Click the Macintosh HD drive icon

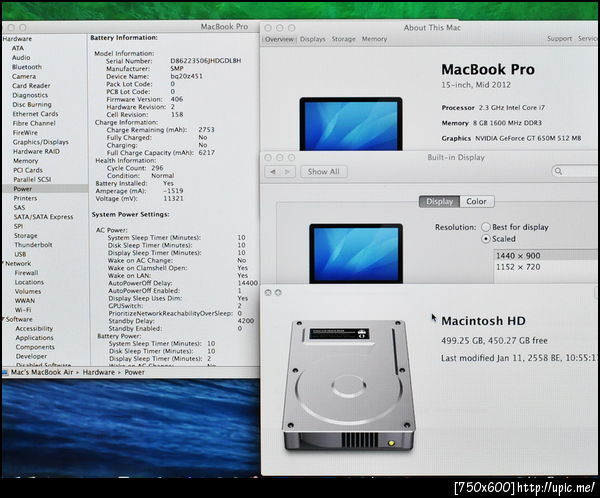pyautogui.click(x=348, y=386)
